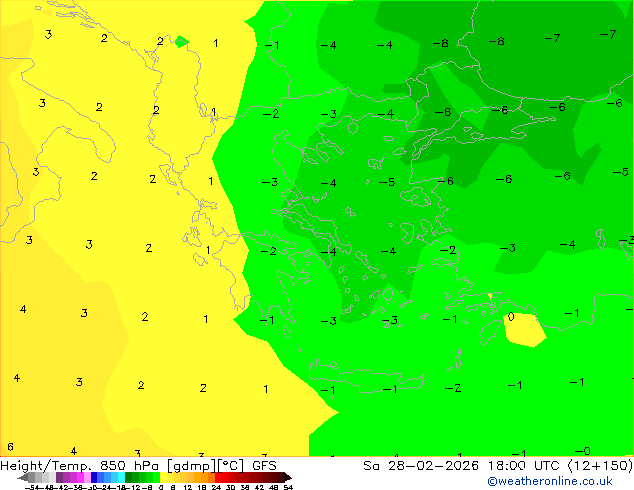Pick the cyan legend swatch above -18
This screenshot has height=490, width=634.
click(x=121, y=477)
